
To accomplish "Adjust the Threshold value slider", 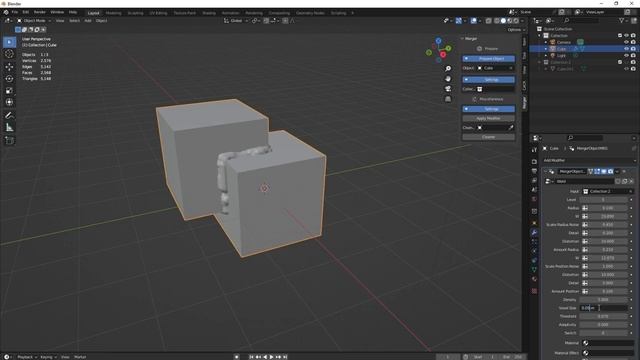I will click(603, 316).
